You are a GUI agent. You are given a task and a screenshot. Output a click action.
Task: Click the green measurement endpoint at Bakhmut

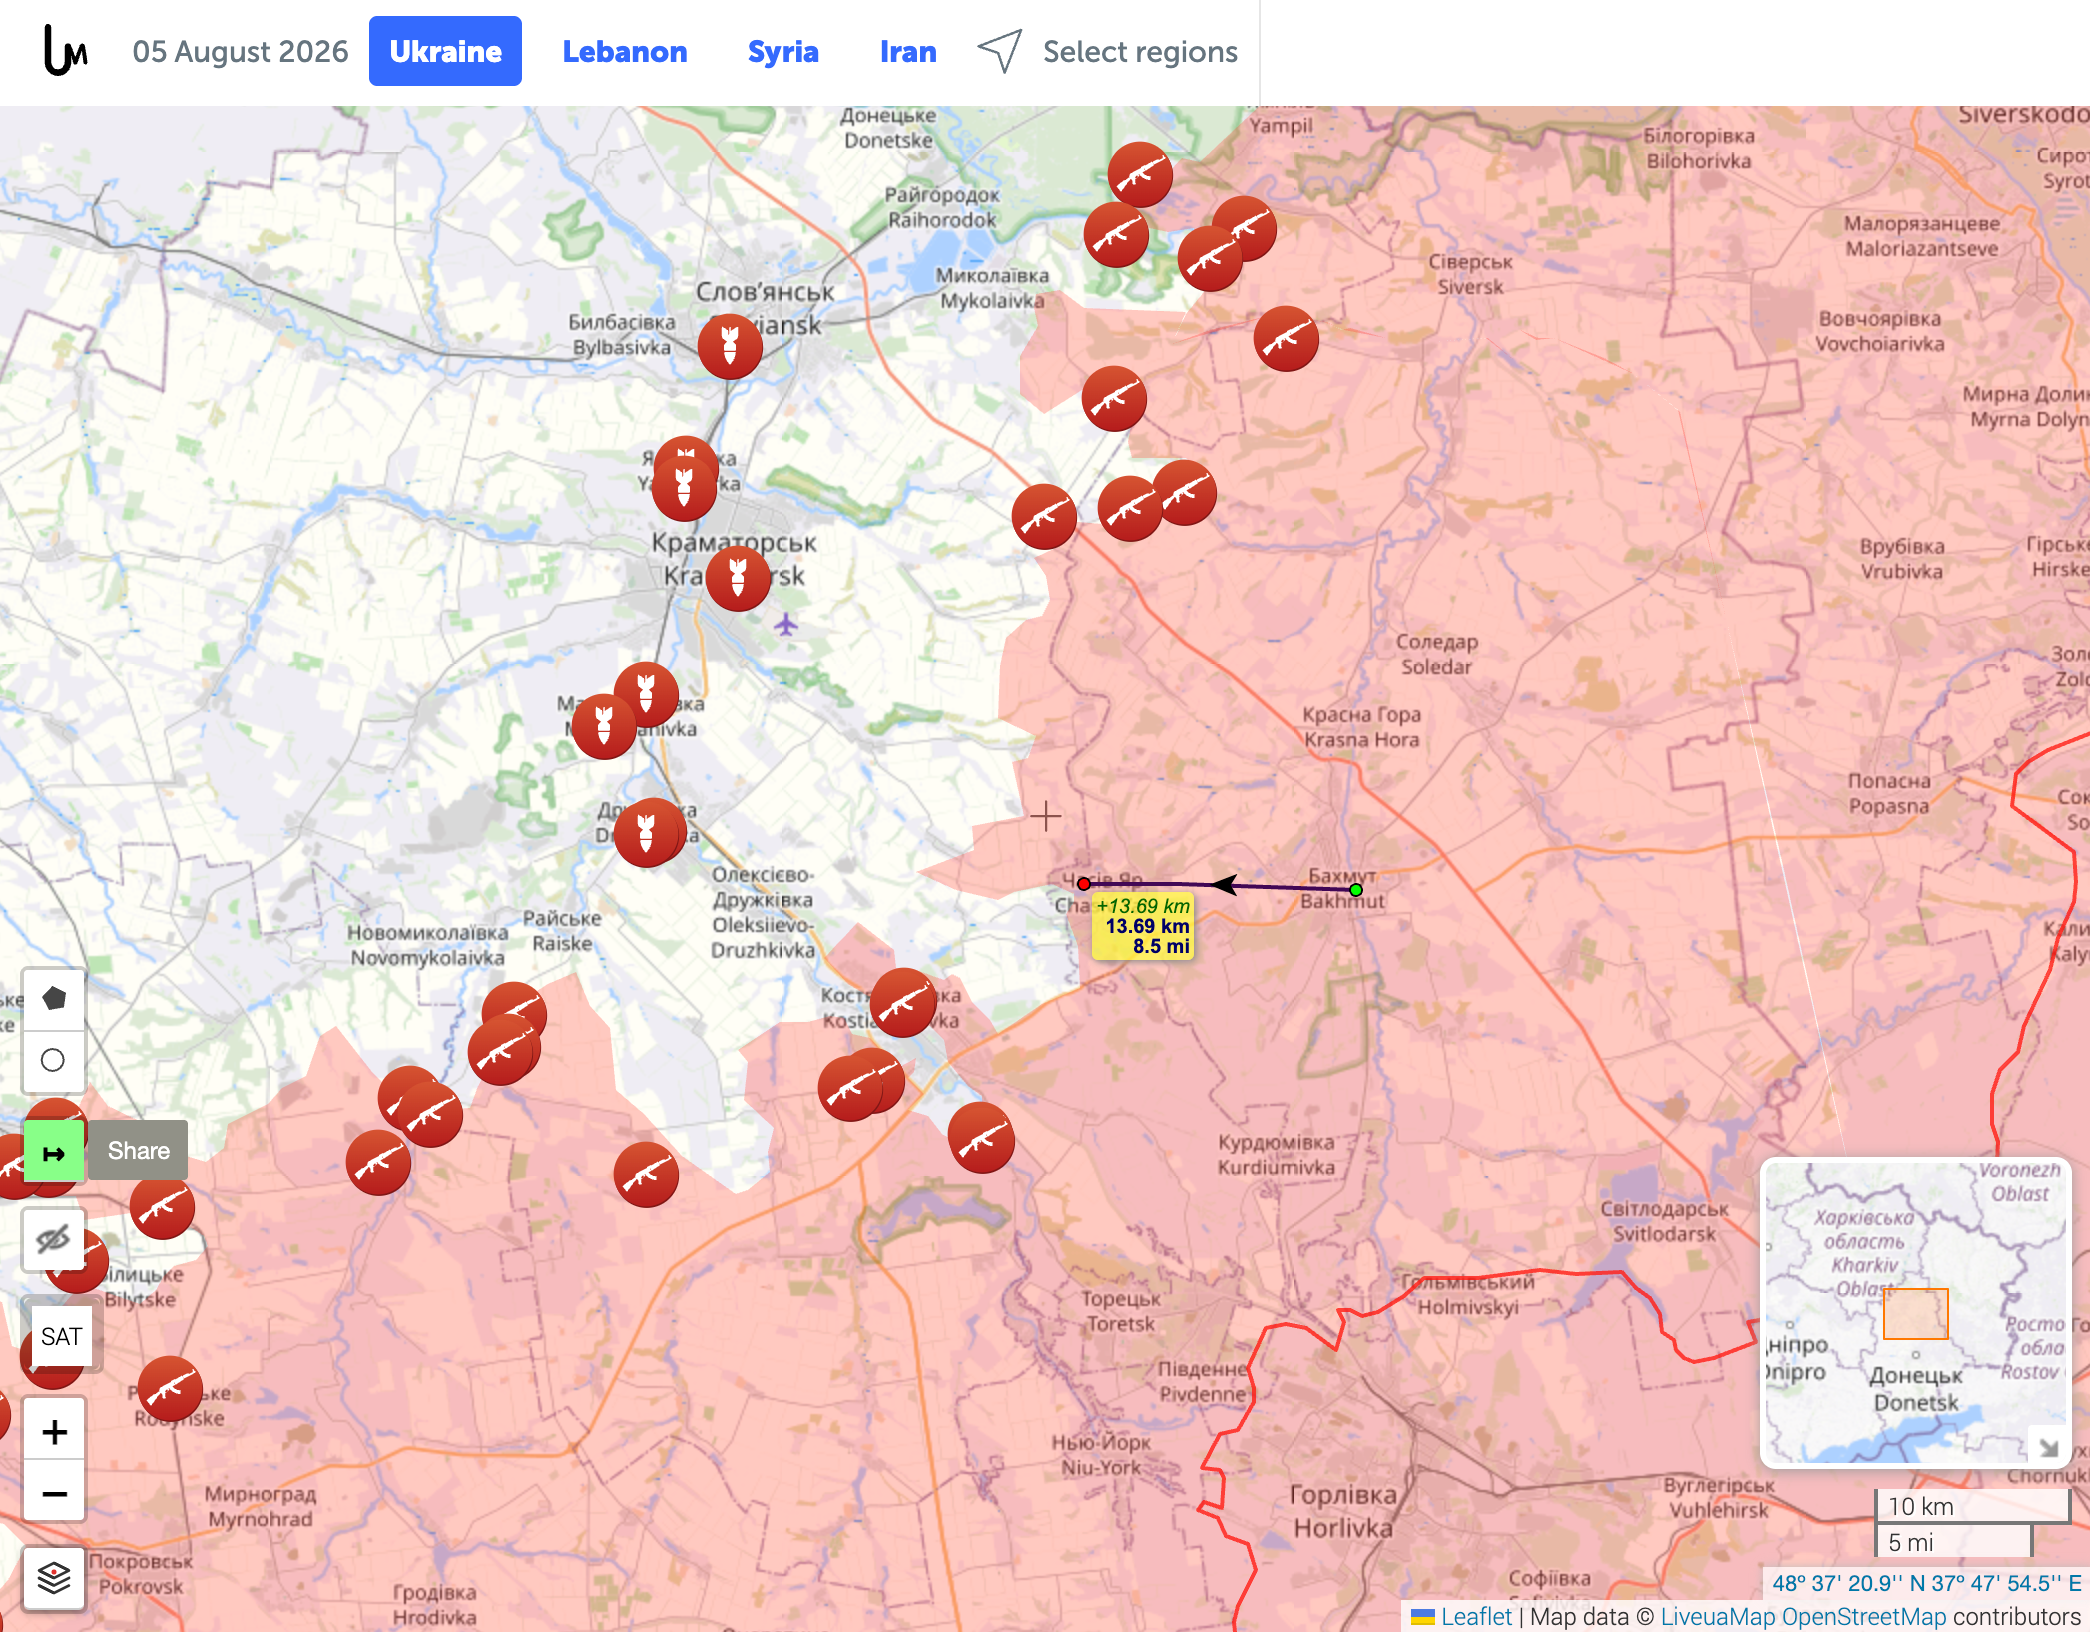point(1356,889)
